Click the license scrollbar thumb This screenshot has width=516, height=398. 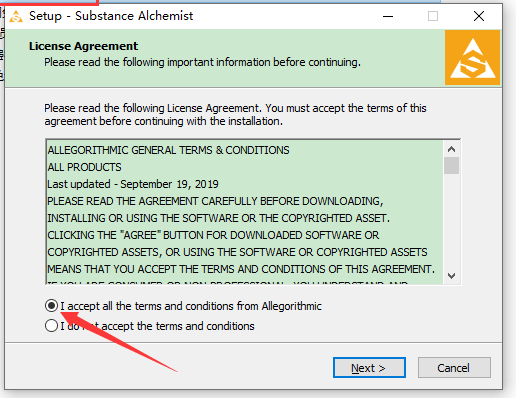(452, 166)
